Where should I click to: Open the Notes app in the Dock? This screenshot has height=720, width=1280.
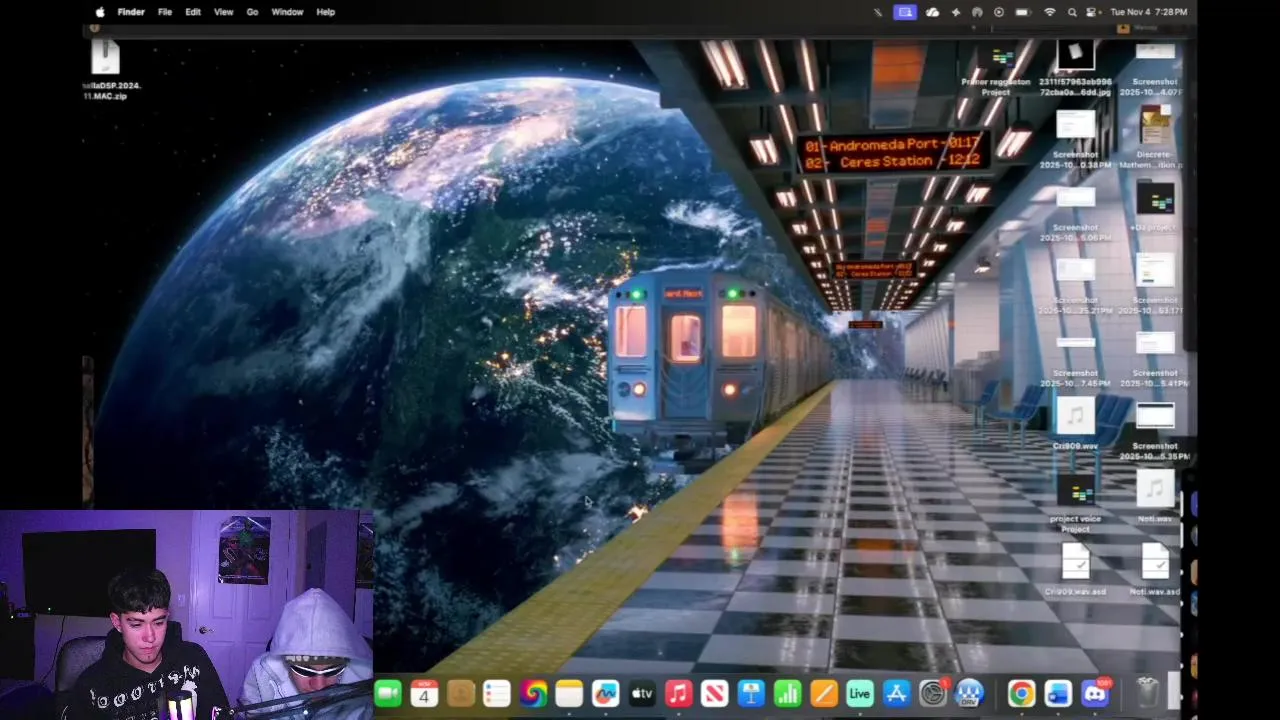pyautogui.click(x=569, y=693)
